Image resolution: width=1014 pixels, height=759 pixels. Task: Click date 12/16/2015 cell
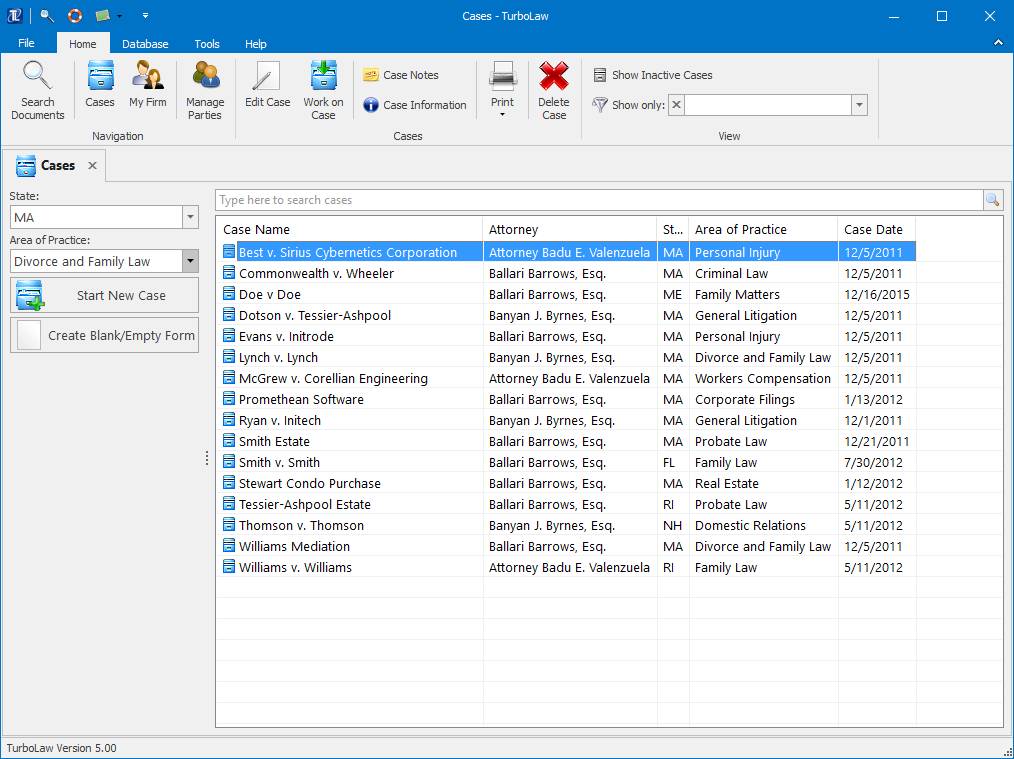pos(876,294)
